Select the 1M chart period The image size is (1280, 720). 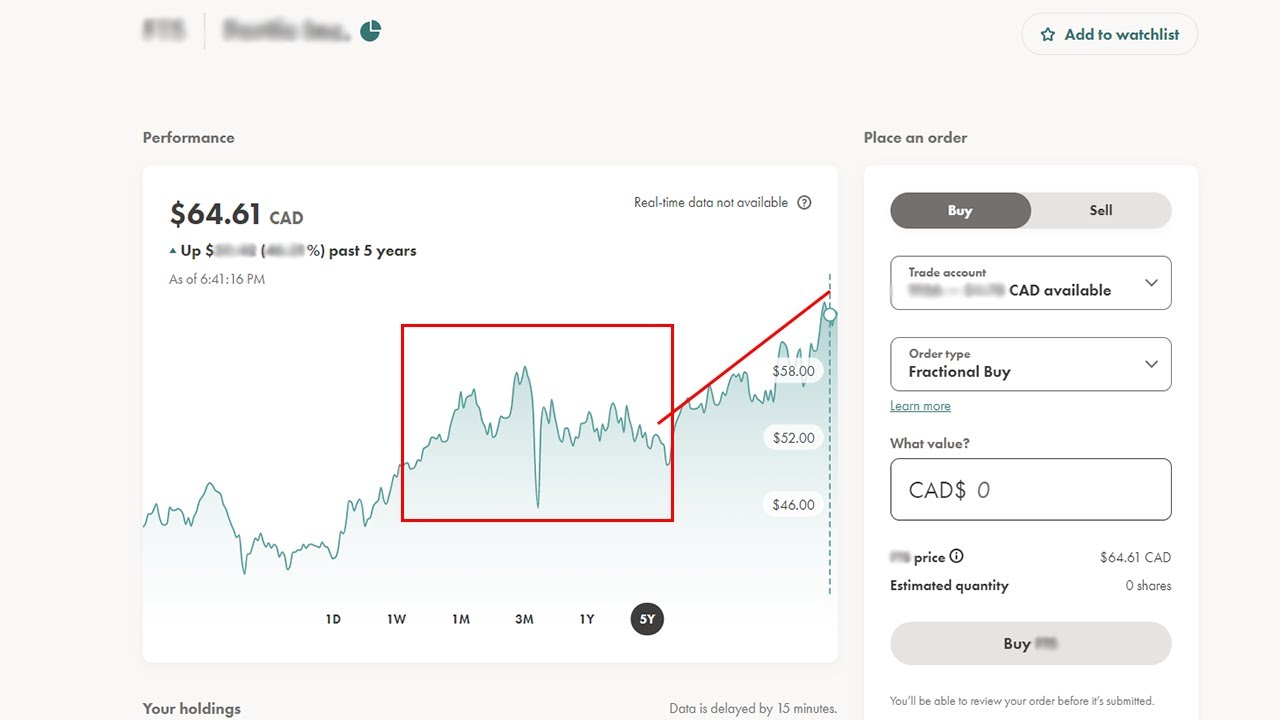(460, 619)
